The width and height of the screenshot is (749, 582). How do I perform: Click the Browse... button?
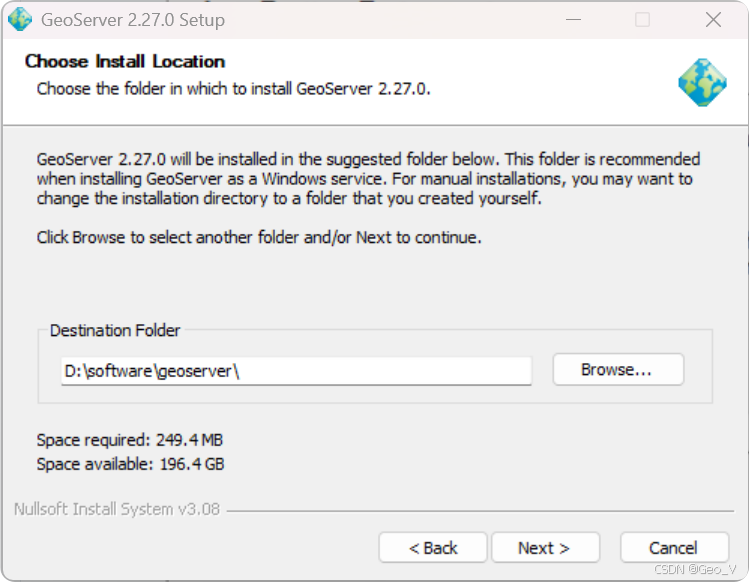[x=618, y=369]
